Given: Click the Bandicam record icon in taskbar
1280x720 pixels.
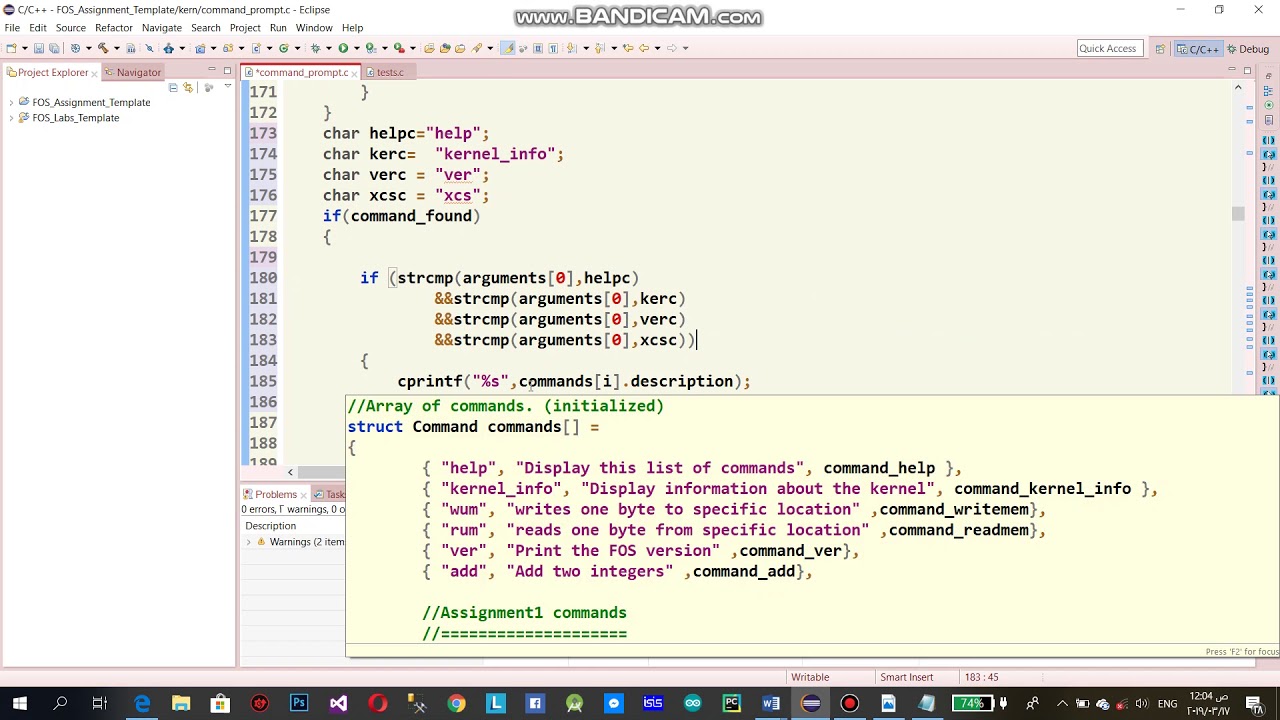Looking at the screenshot, I should click(x=849, y=703).
